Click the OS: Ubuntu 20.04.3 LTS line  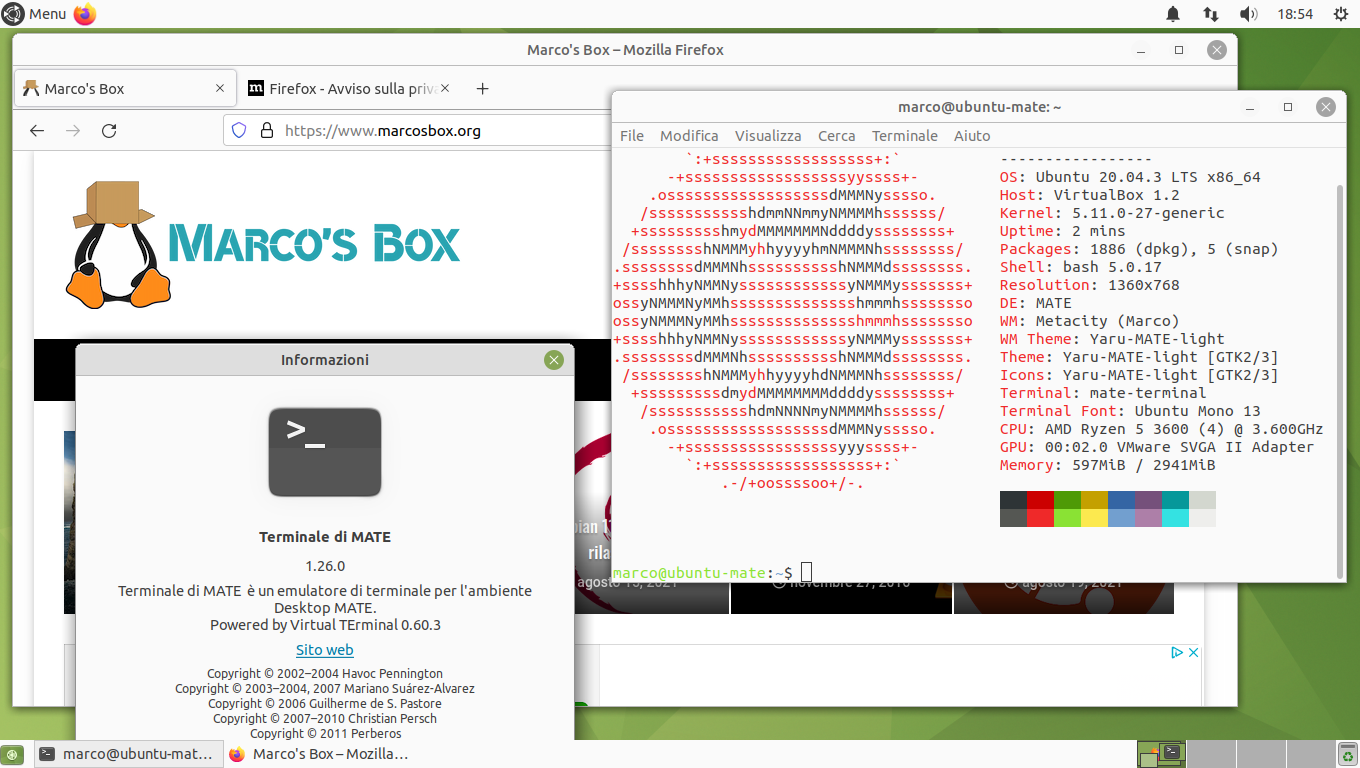pos(1130,177)
